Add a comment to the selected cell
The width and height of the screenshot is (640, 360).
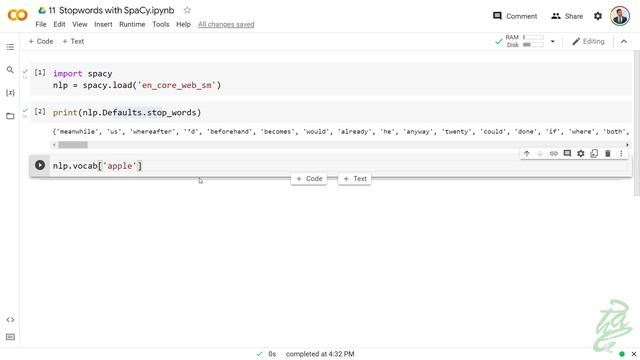pyautogui.click(x=567, y=153)
